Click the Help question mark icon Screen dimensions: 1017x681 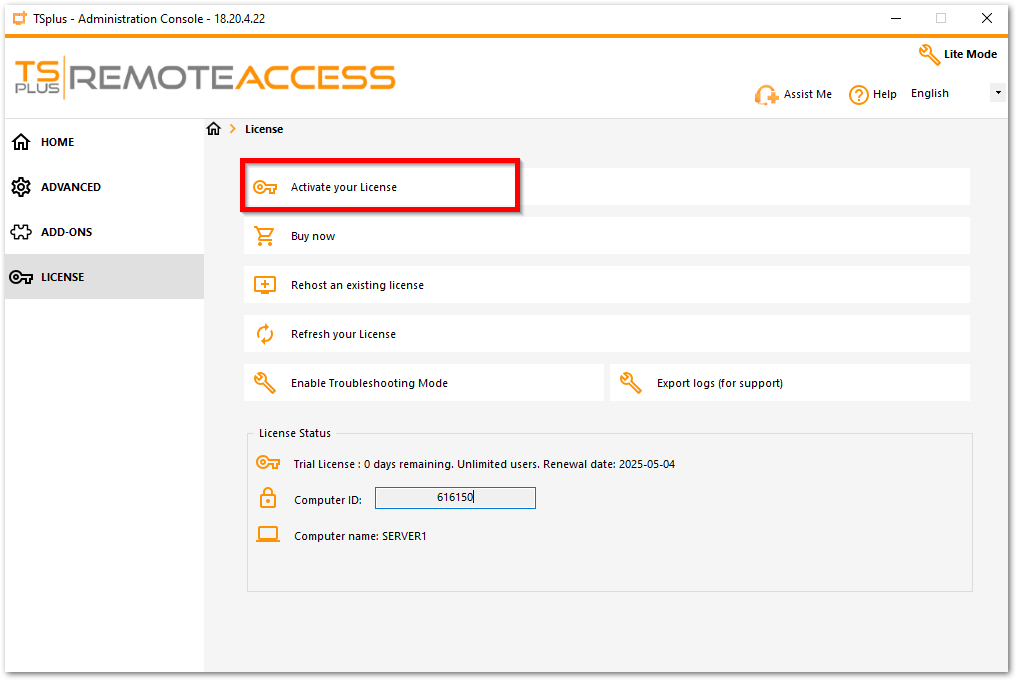(x=858, y=95)
